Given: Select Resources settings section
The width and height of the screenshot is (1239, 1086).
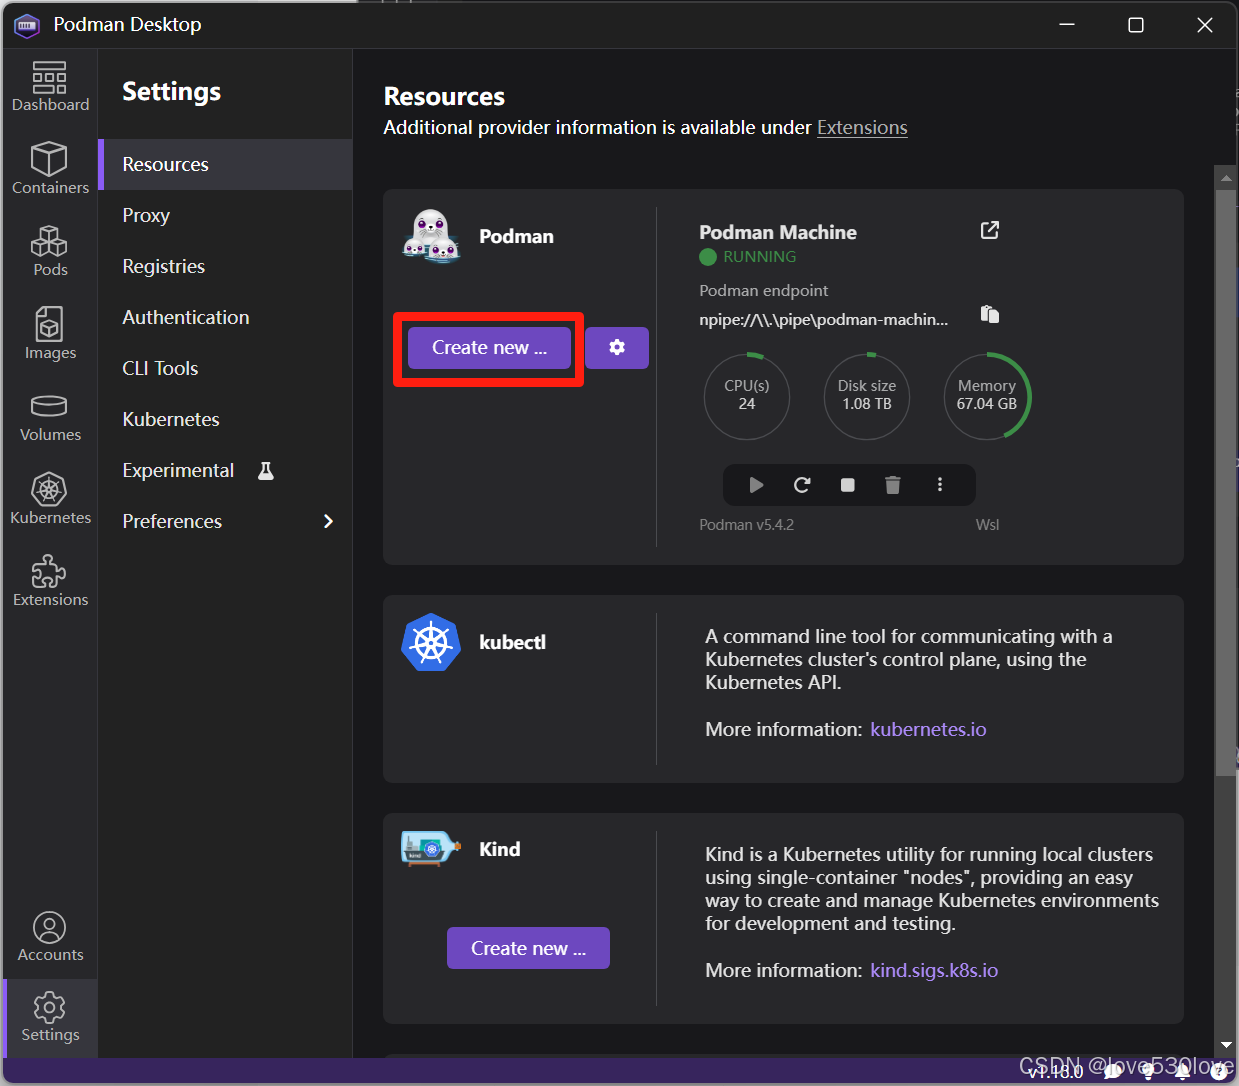Looking at the screenshot, I should [x=225, y=164].
